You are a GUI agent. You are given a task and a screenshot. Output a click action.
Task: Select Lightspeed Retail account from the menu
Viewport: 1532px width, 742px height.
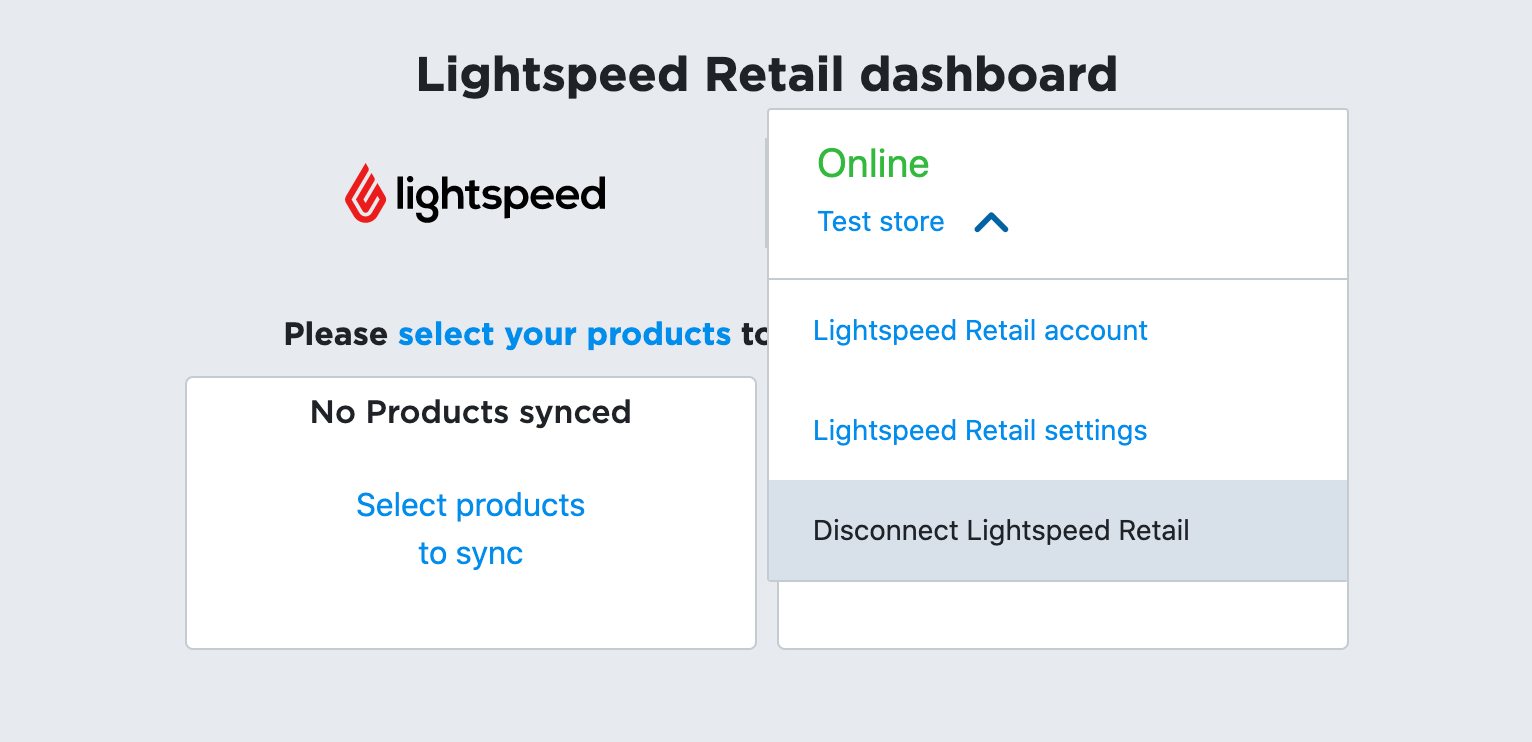click(980, 330)
